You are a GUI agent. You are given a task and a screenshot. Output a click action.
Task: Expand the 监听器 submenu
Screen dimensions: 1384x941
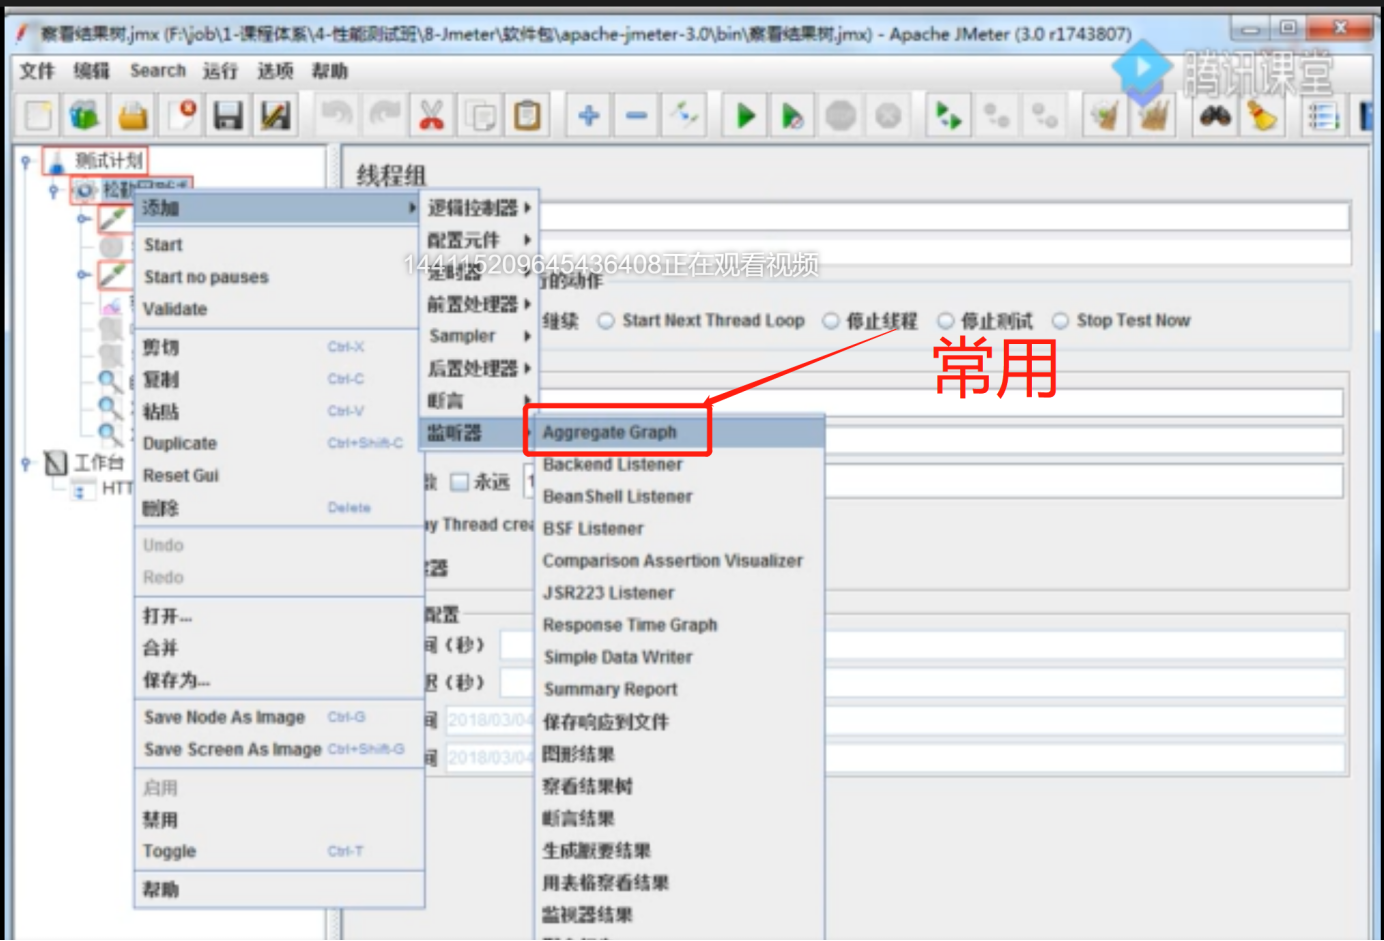(x=479, y=433)
